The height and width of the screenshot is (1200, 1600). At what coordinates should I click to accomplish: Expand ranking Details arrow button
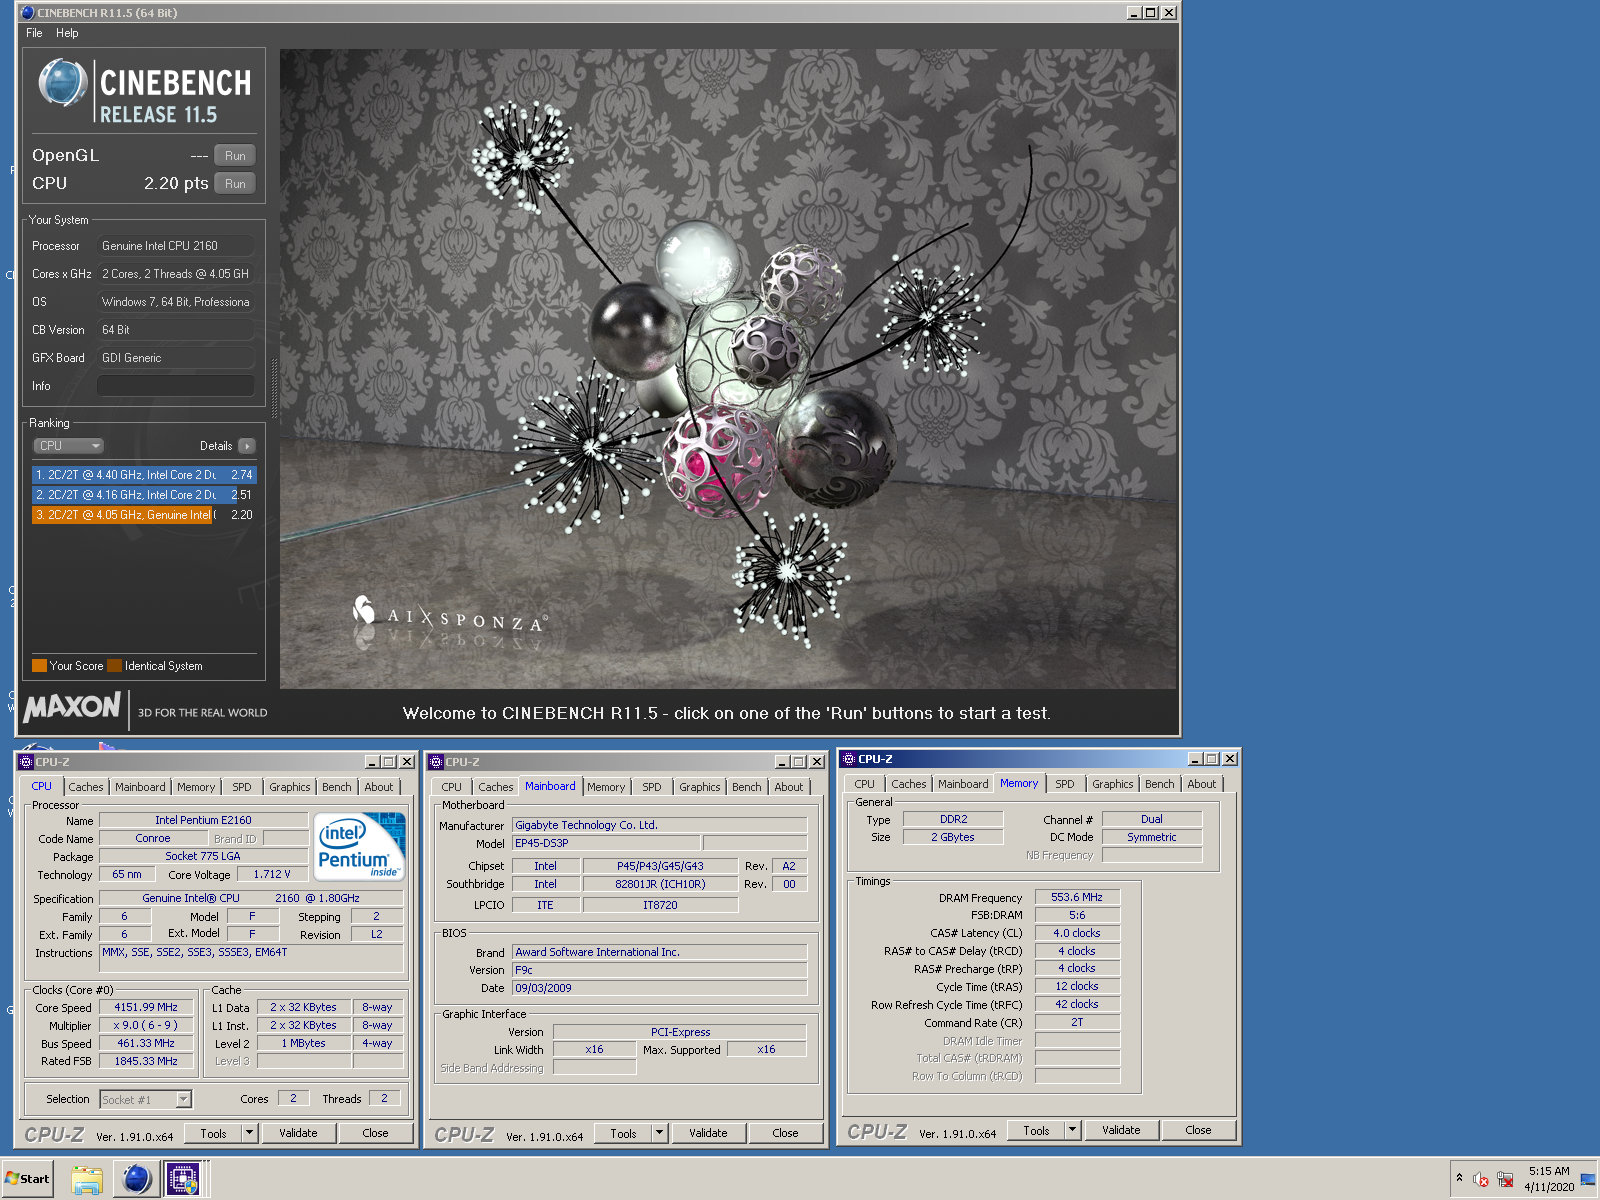point(247,446)
